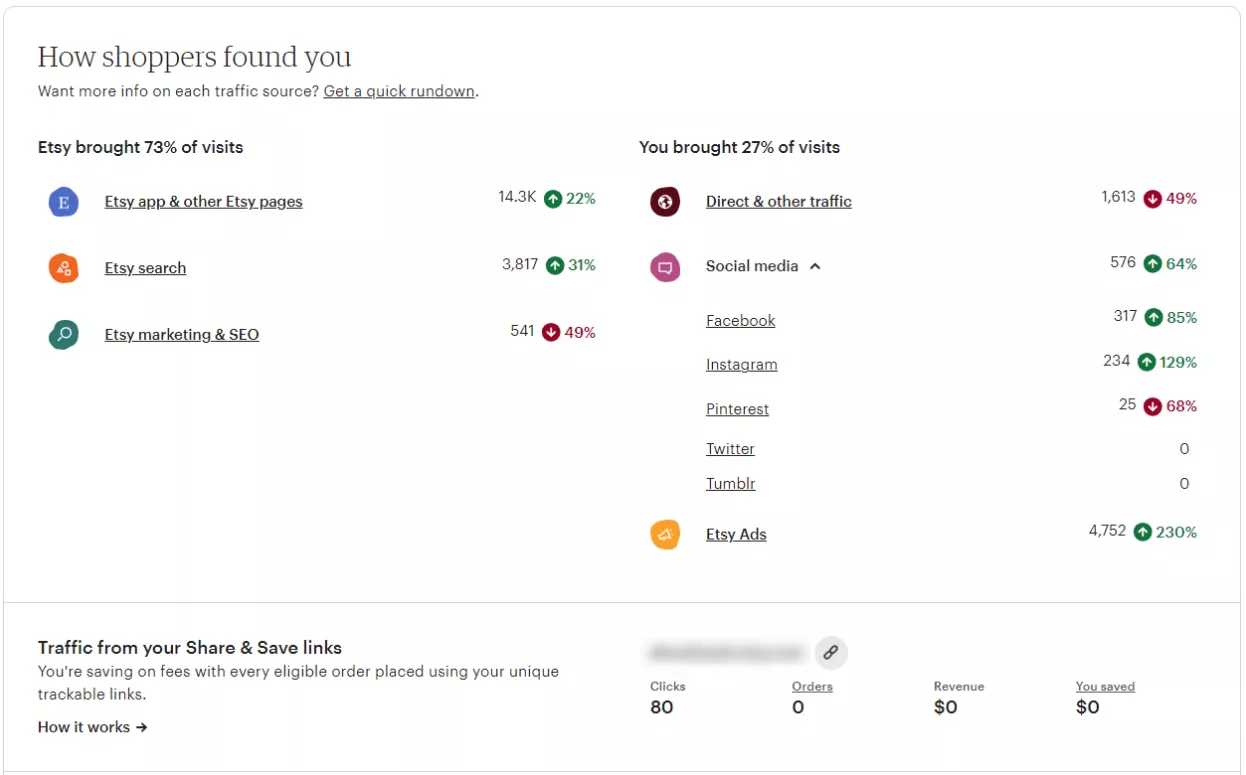Image resolution: width=1246 pixels, height=775 pixels.
Task: Click red down arrow in Etsy marketing row
Action: click(x=551, y=332)
